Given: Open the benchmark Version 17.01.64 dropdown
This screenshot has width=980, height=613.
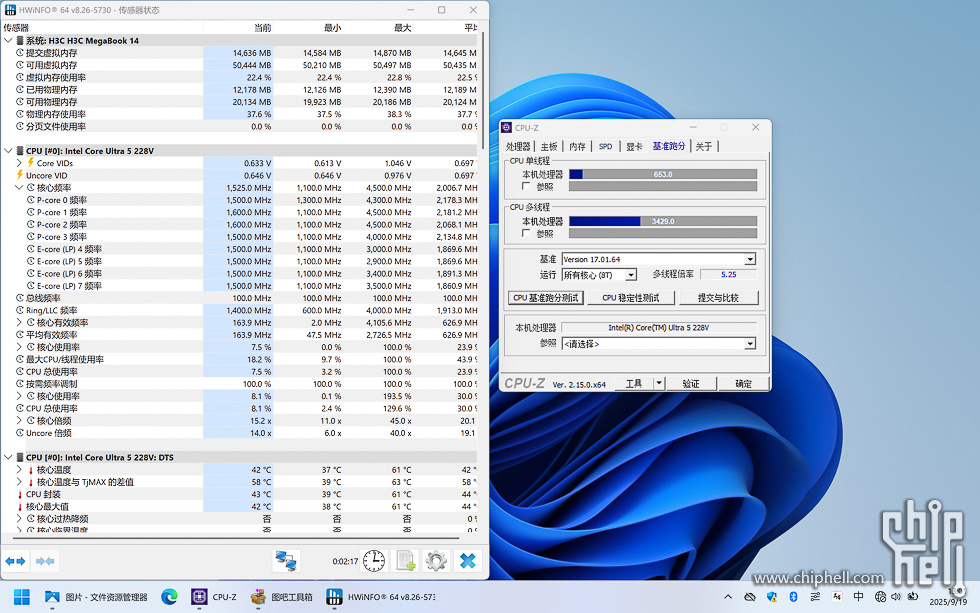Looking at the screenshot, I should [750, 259].
